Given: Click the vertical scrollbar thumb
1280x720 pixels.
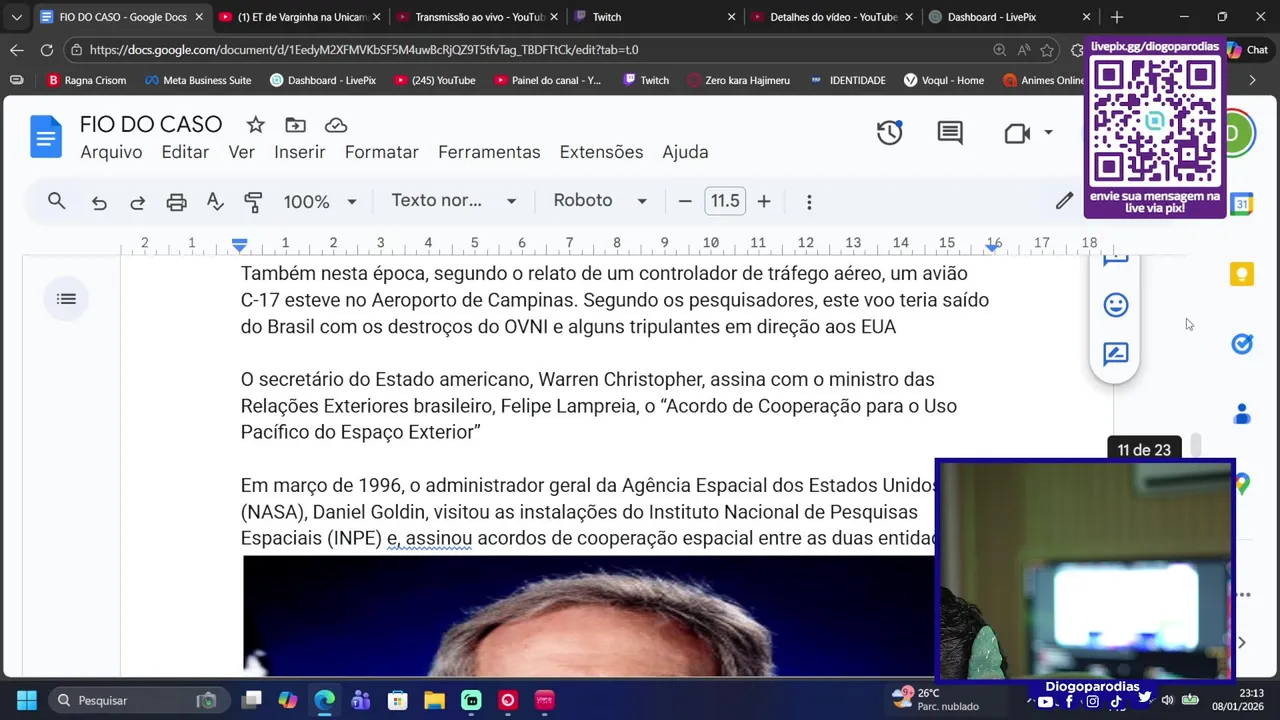Looking at the screenshot, I should (x=1195, y=445).
